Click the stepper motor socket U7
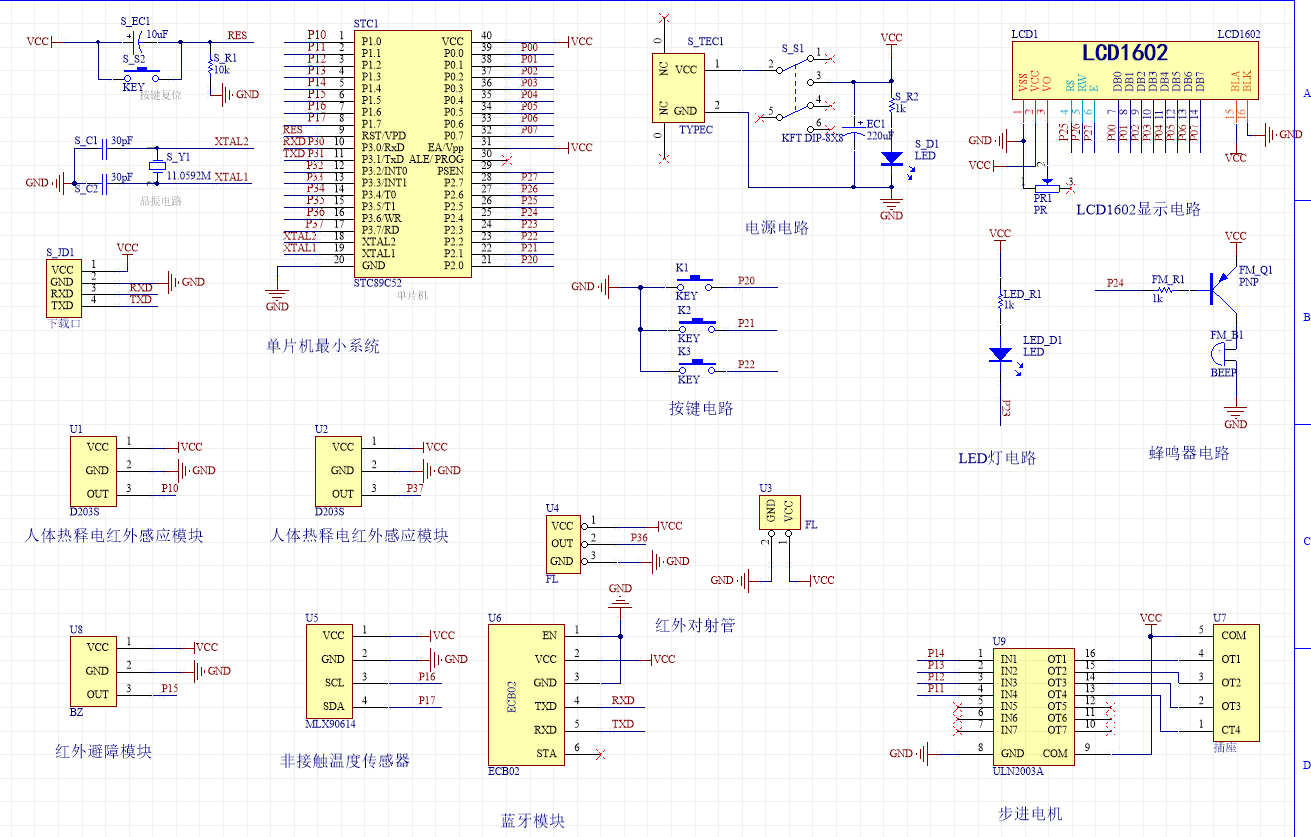The height and width of the screenshot is (837, 1311). (x=1235, y=683)
